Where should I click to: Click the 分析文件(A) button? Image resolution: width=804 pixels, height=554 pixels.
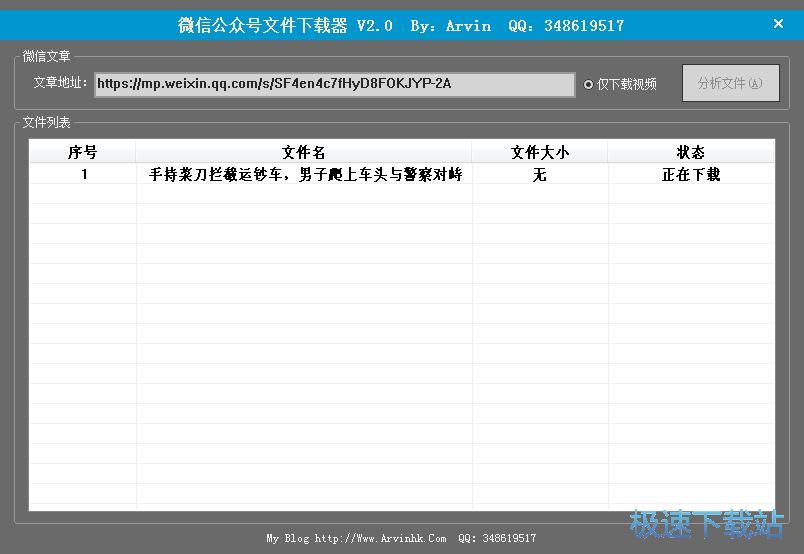[x=730, y=83]
